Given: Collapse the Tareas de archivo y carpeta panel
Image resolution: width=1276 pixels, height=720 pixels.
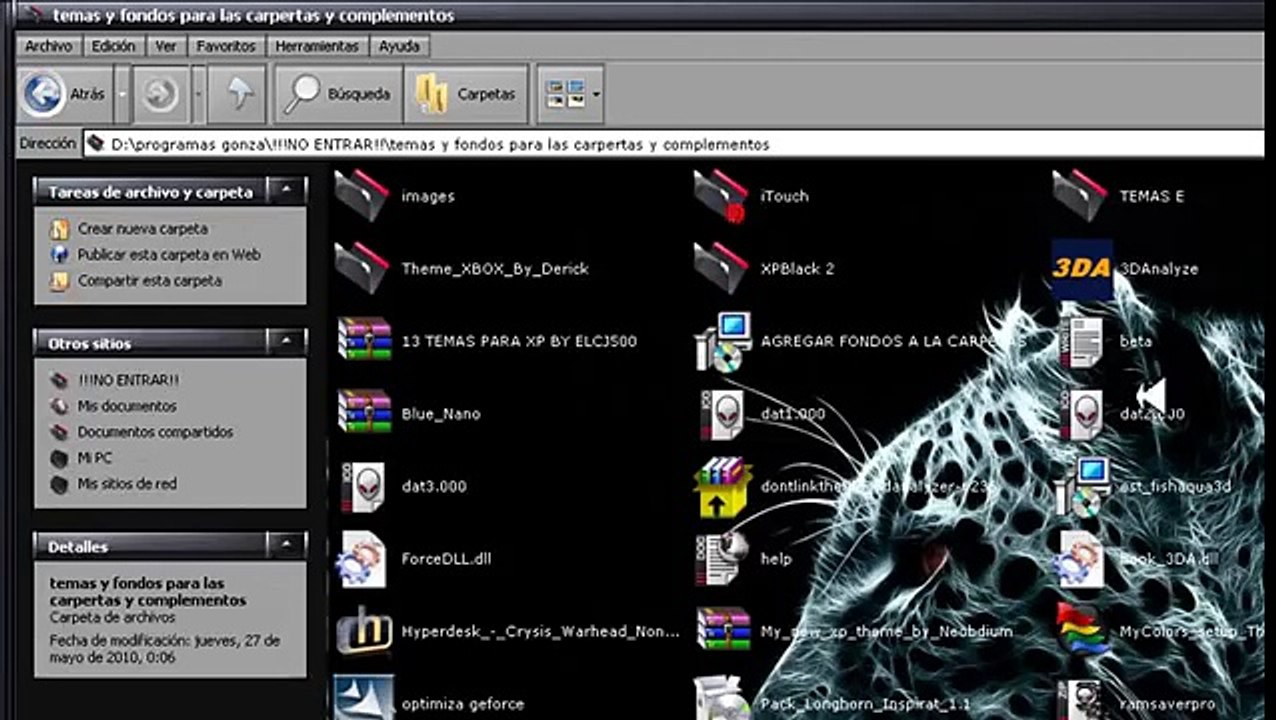Looking at the screenshot, I should (x=288, y=191).
